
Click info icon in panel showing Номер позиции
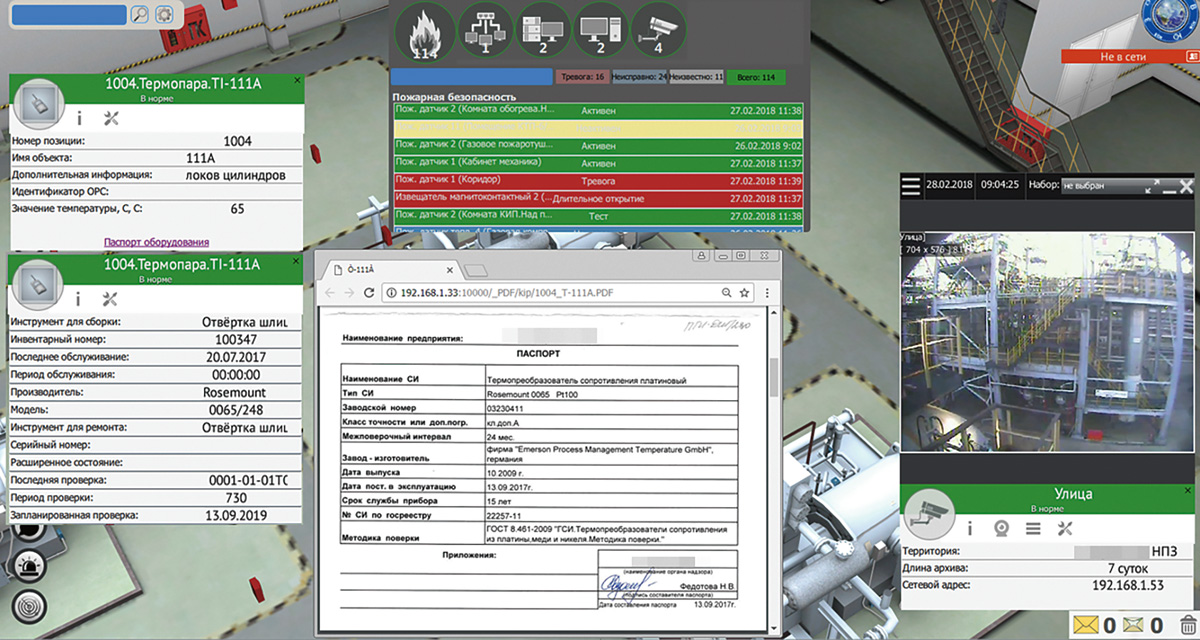(x=79, y=117)
